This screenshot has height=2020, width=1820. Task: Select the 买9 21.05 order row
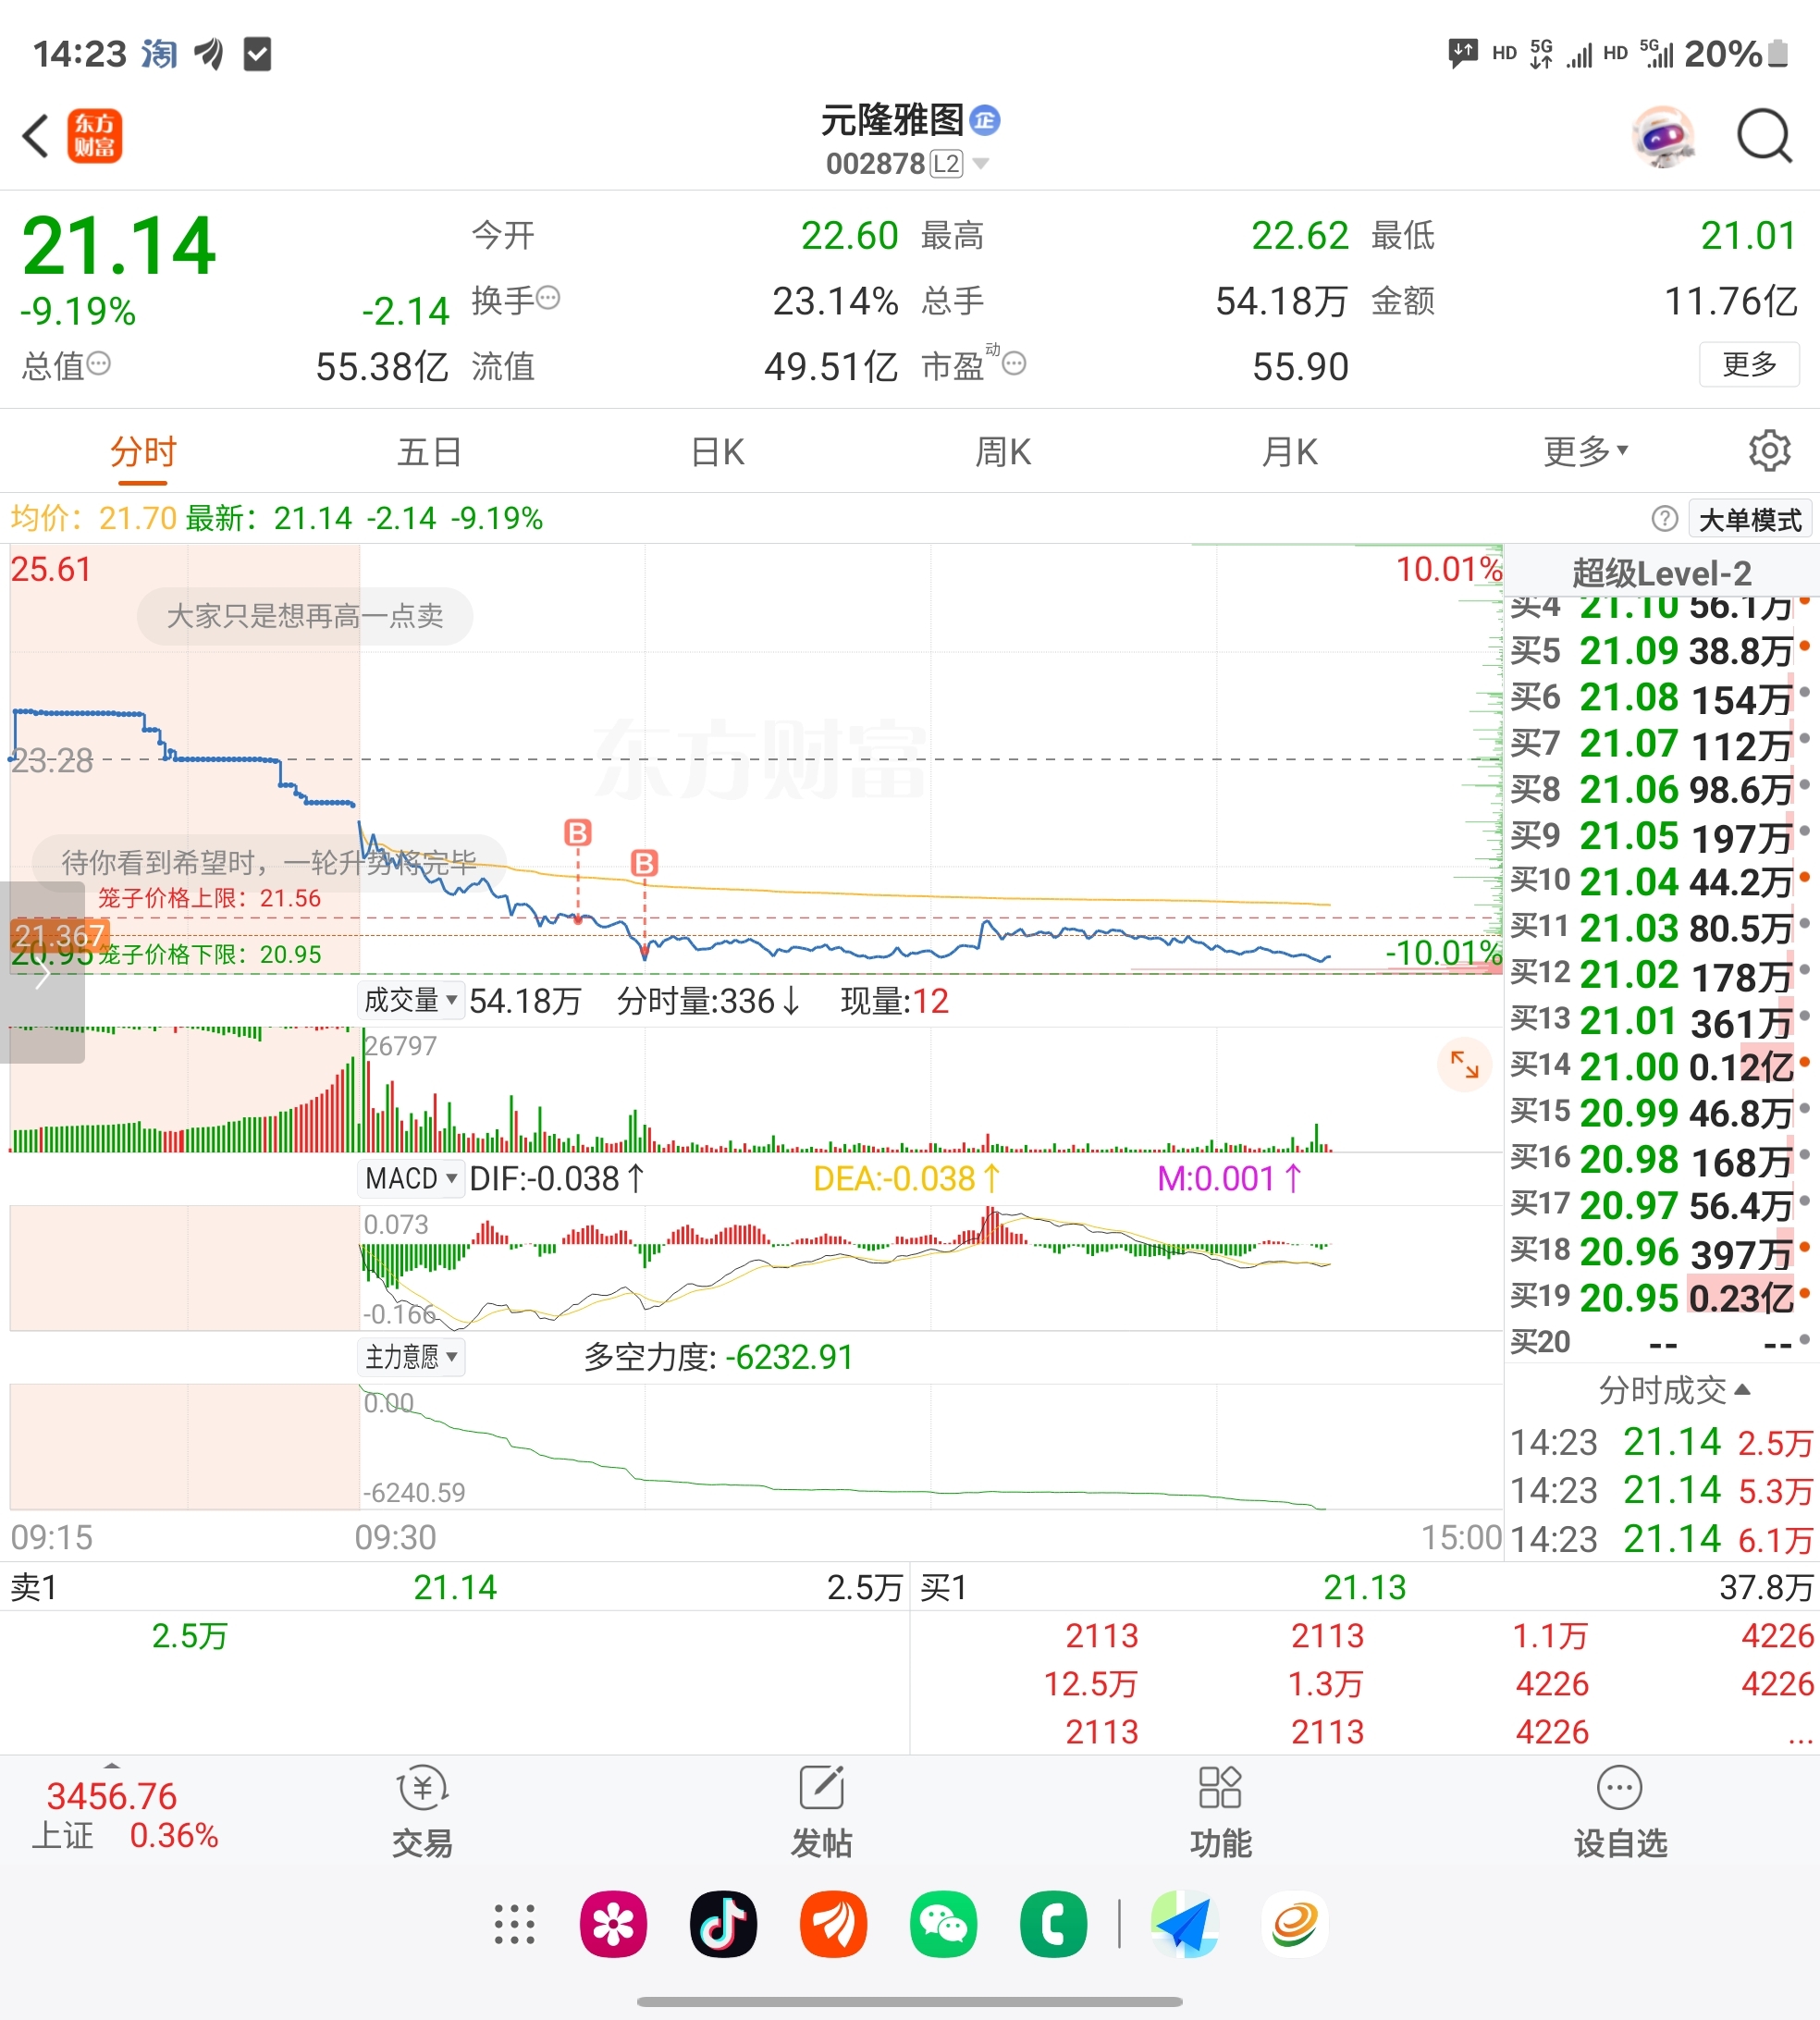[1661, 836]
